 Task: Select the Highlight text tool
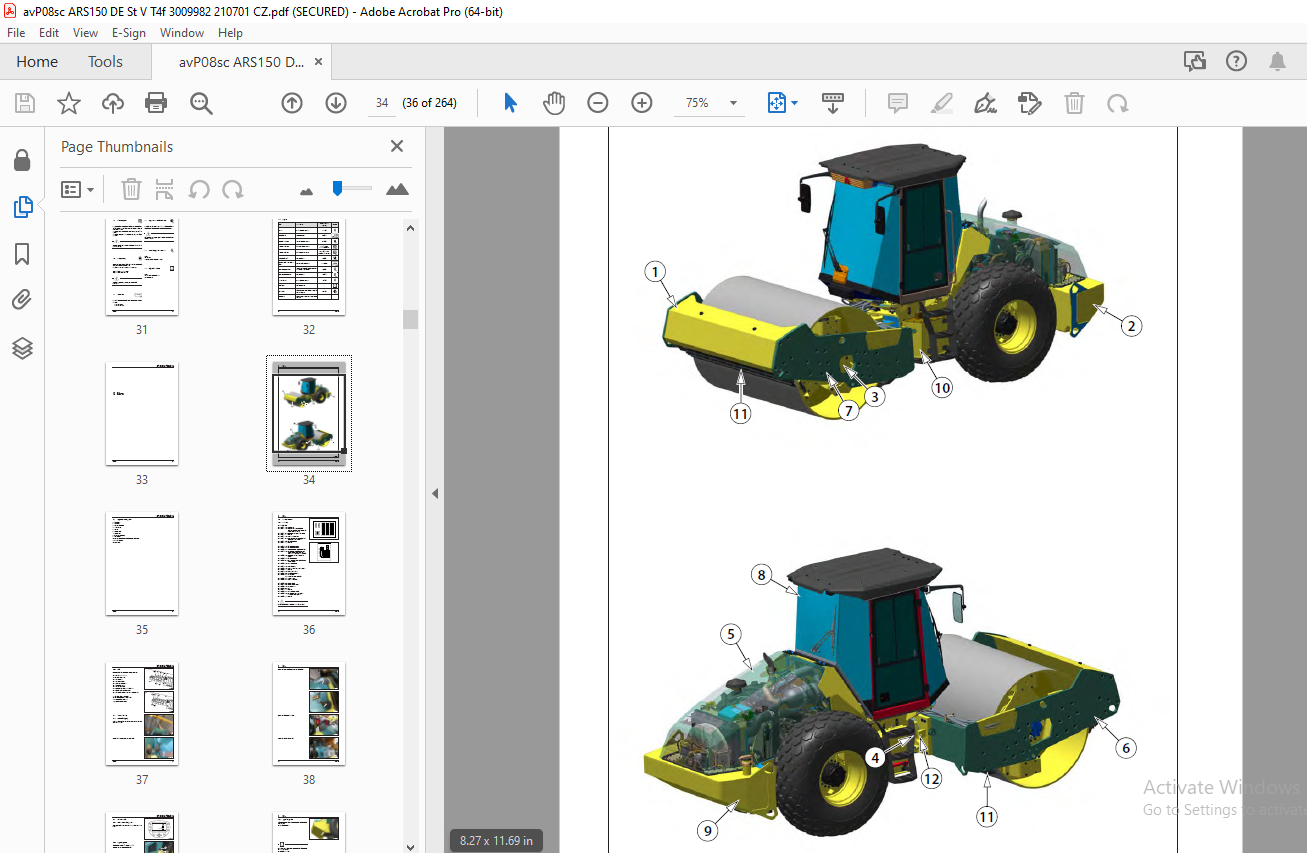pos(942,103)
